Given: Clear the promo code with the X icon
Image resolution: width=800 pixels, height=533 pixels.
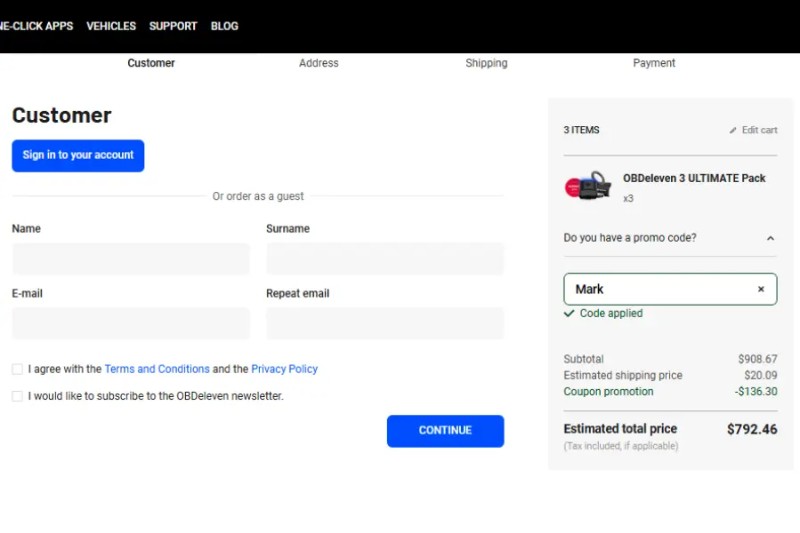Looking at the screenshot, I should click(x=761, y=289).
